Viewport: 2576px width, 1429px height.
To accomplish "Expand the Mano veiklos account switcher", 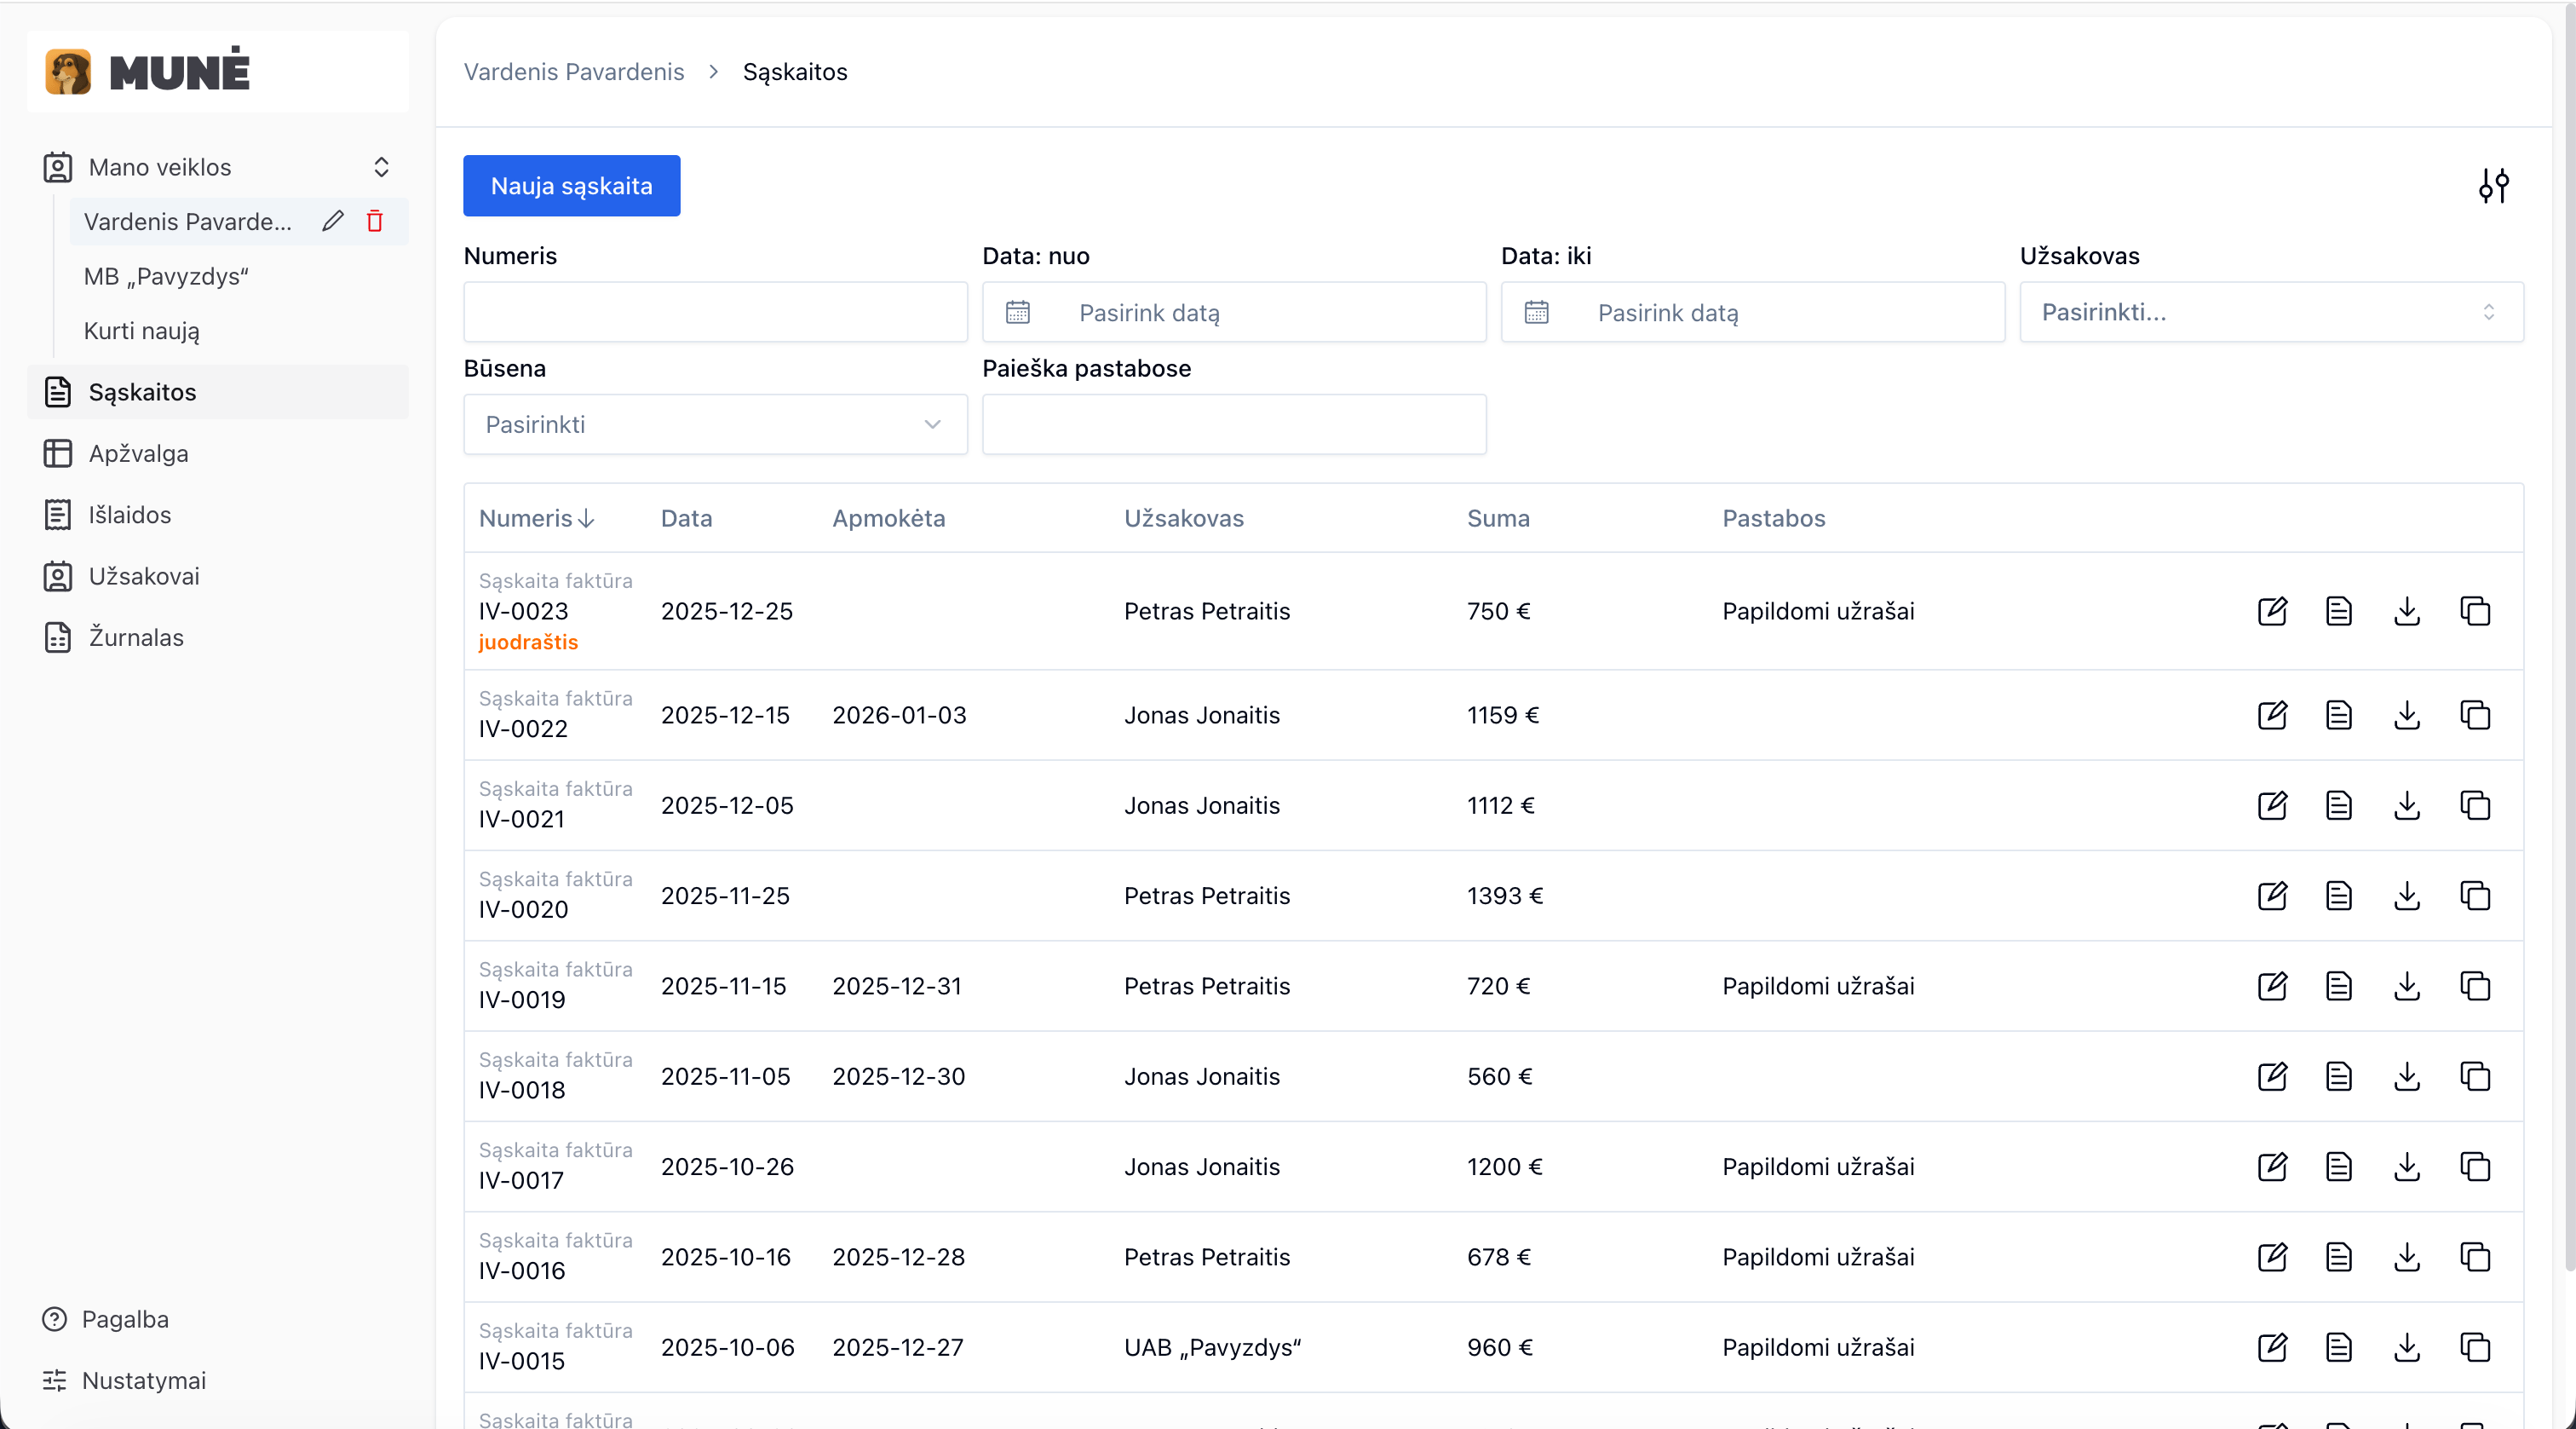I will (381, 167).
